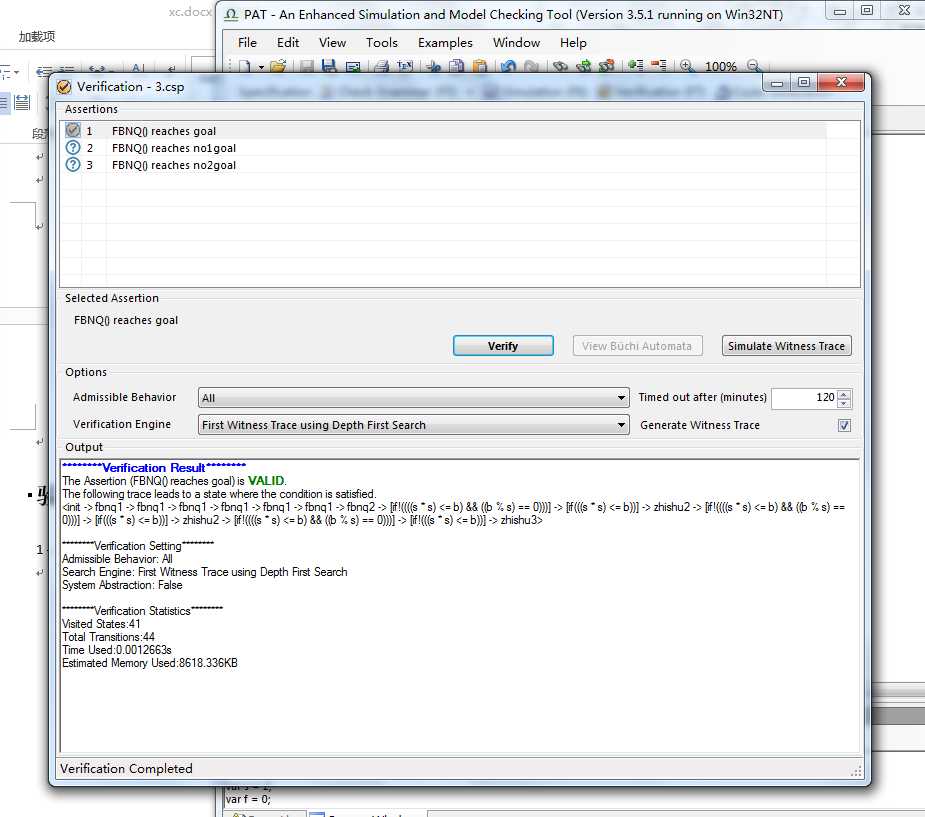Click the Estimated Memory Used line
This screenshot has width=925, height=817.
coord(150,663)
